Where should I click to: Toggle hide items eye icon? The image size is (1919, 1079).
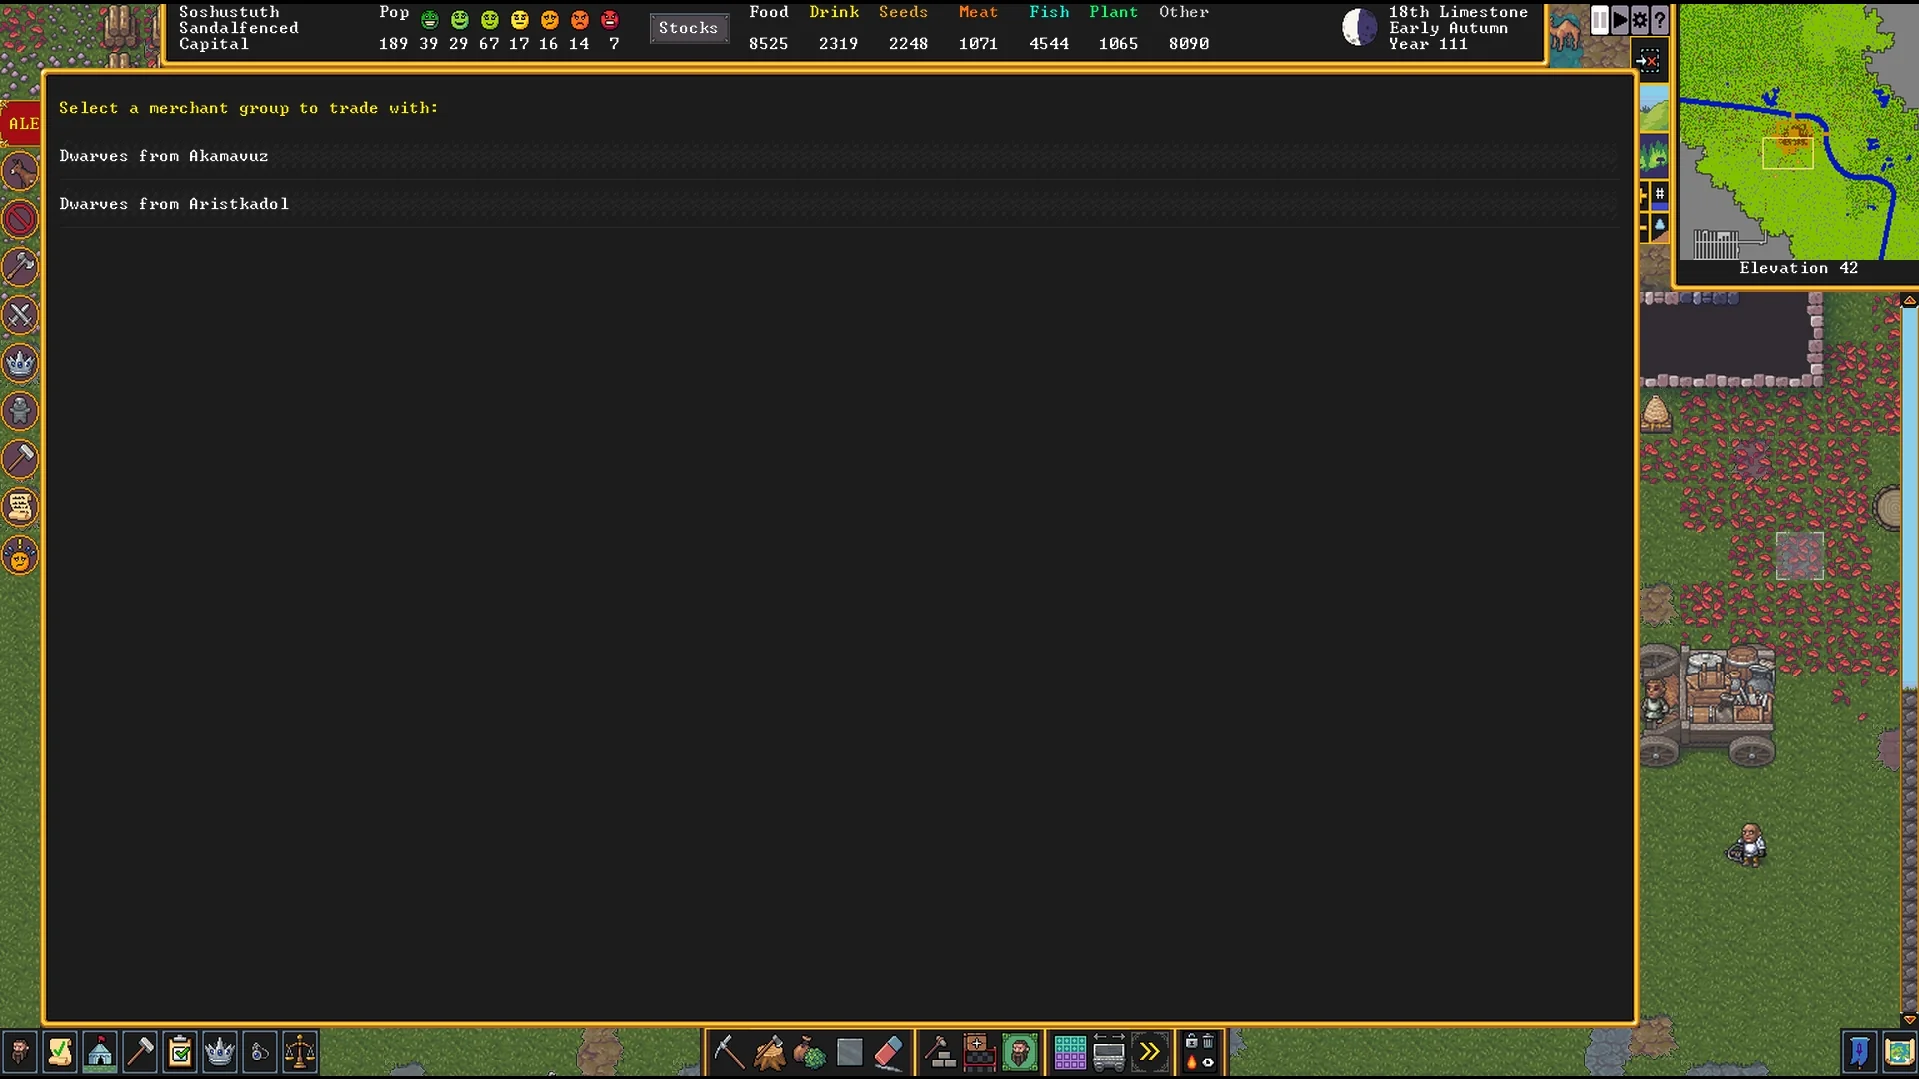[1208, 1062]
